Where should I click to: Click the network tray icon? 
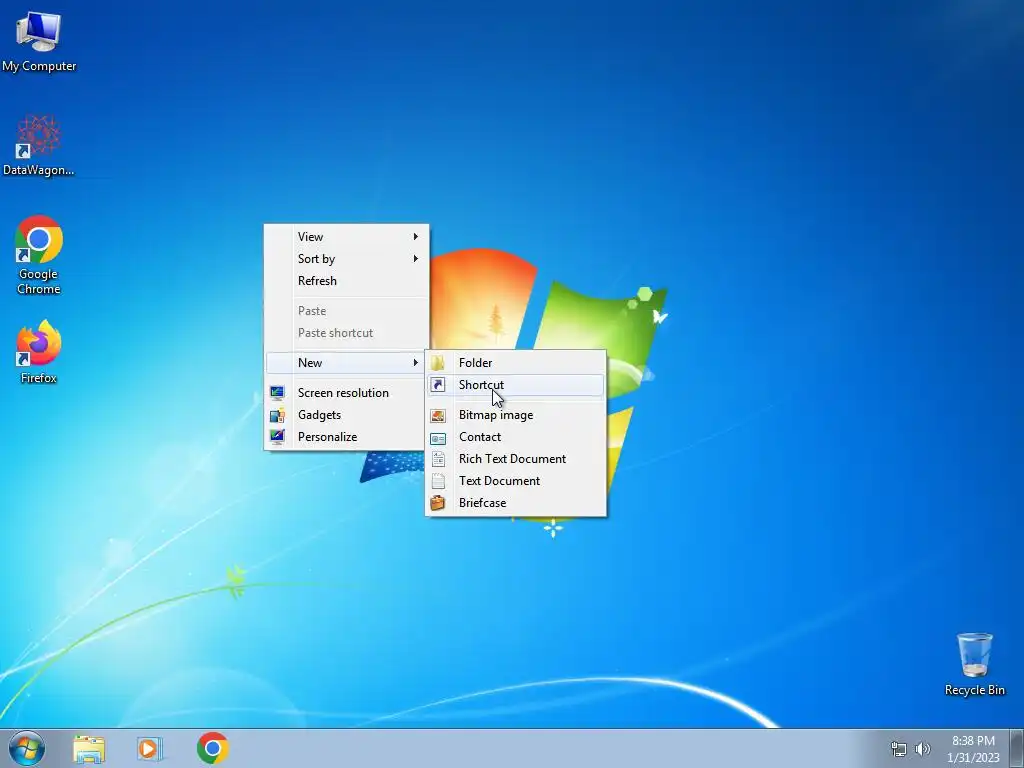[x=899, y=749]
